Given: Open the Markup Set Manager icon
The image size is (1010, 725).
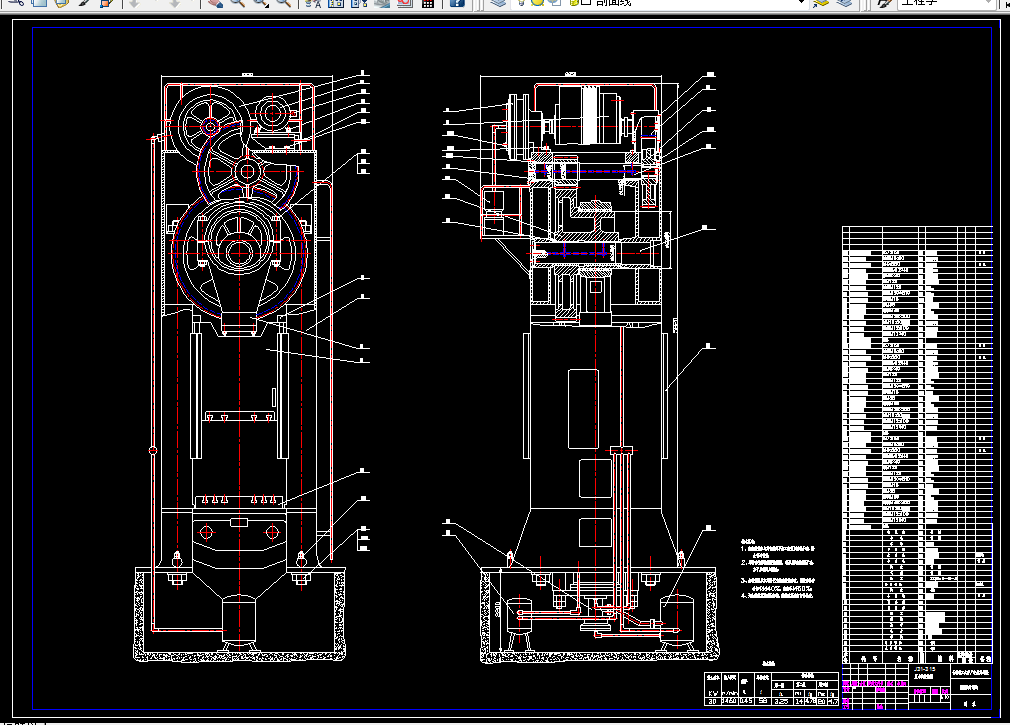Looking at the screenshot, I should pos(405,2).
